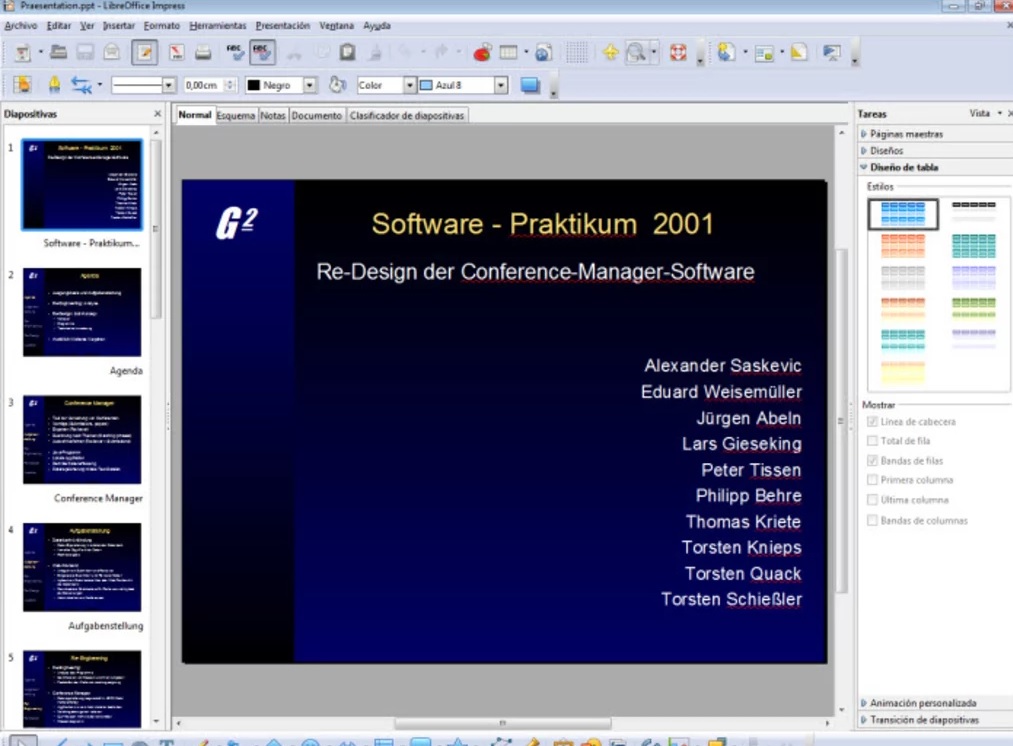The height and width of the screenshot is (746, 1013).
Task: Toggle the Shadow icon
Action: click(530, 85)
